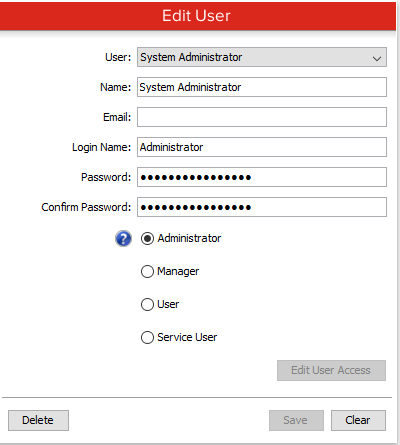Focus the empty Email field
Image resolution: width=400 pixels, height=445 pixels.
262,117
